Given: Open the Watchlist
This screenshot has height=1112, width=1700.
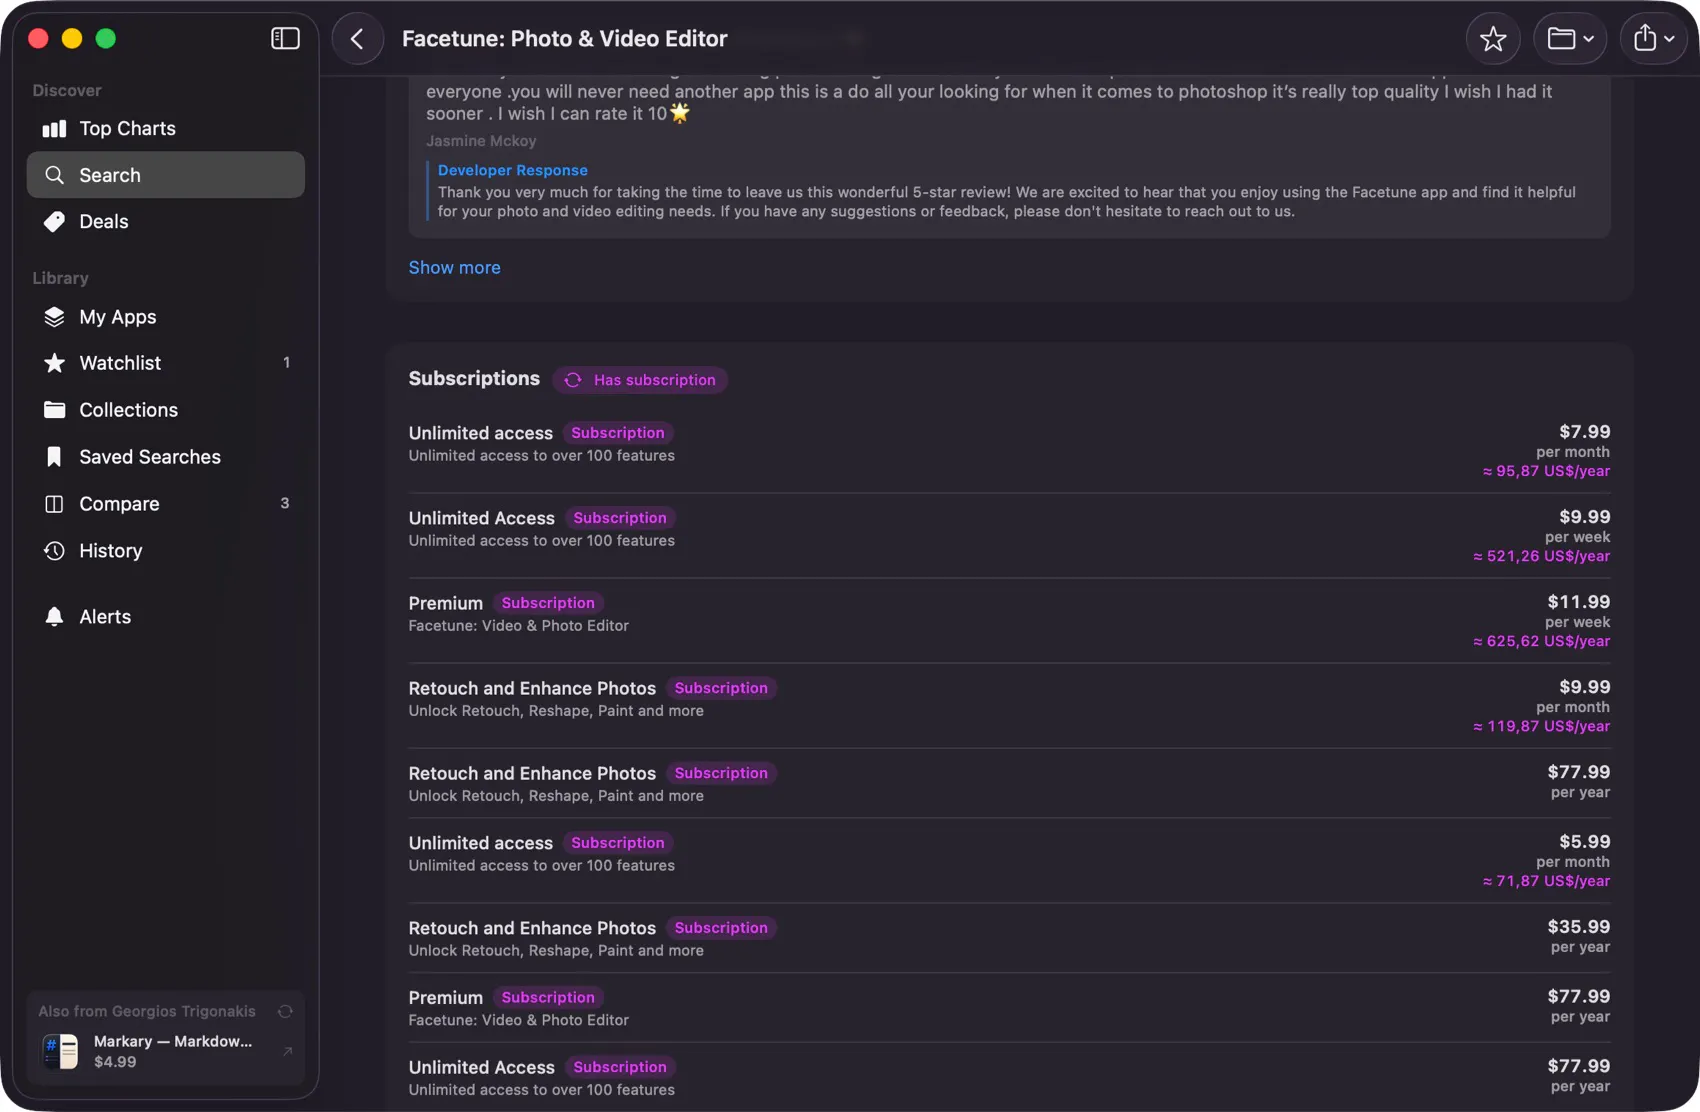Looking at the screenshot, I should [166, 363].
